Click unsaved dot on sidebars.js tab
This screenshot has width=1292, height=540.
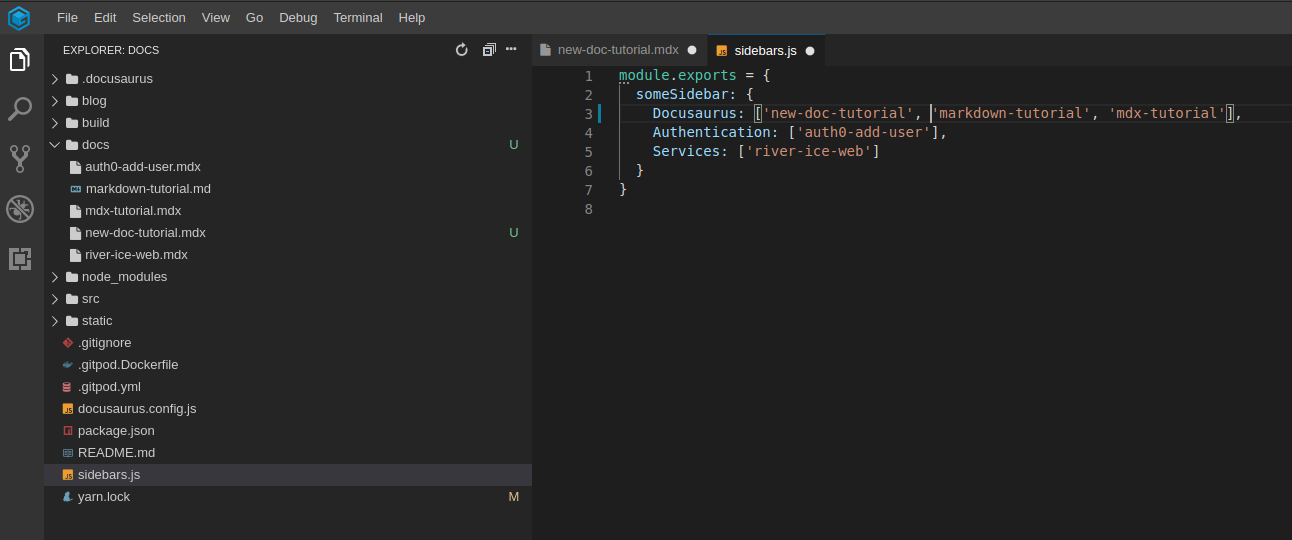tap(810, 50)
